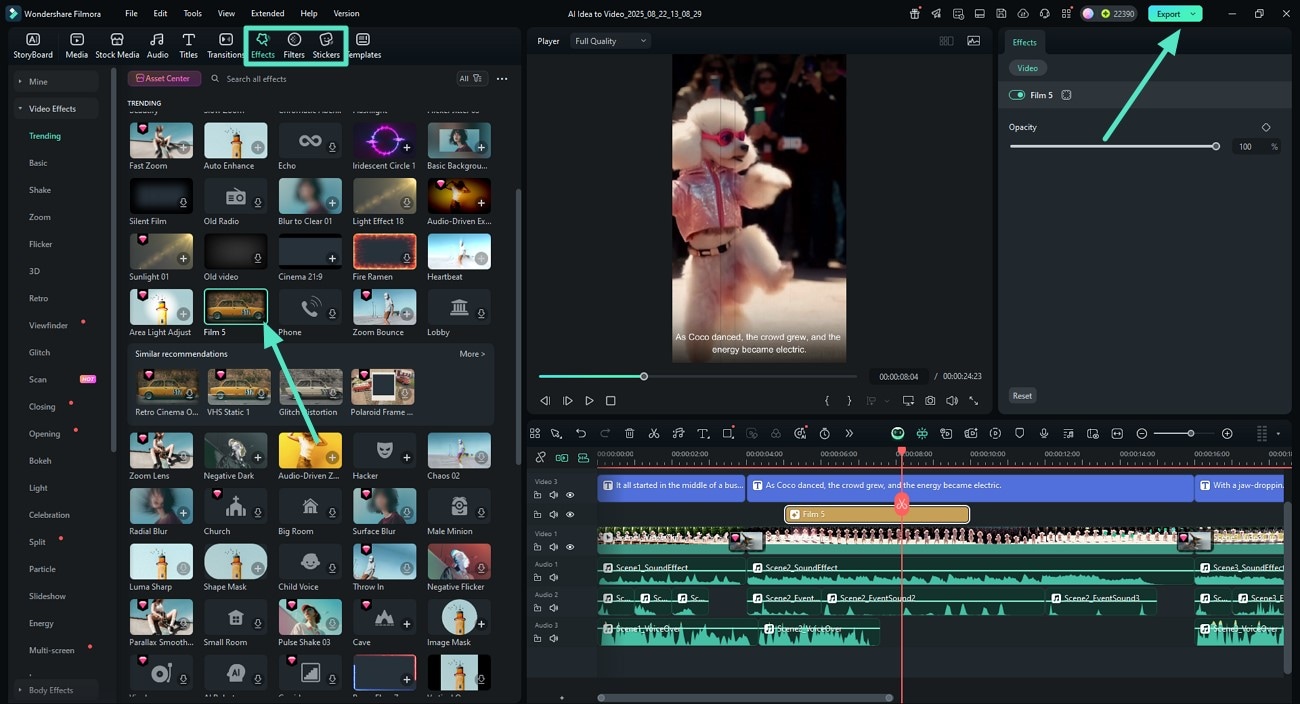Screen dimensions: 1300x704
Task: Open the Edit menu
Action: (160, 14)
